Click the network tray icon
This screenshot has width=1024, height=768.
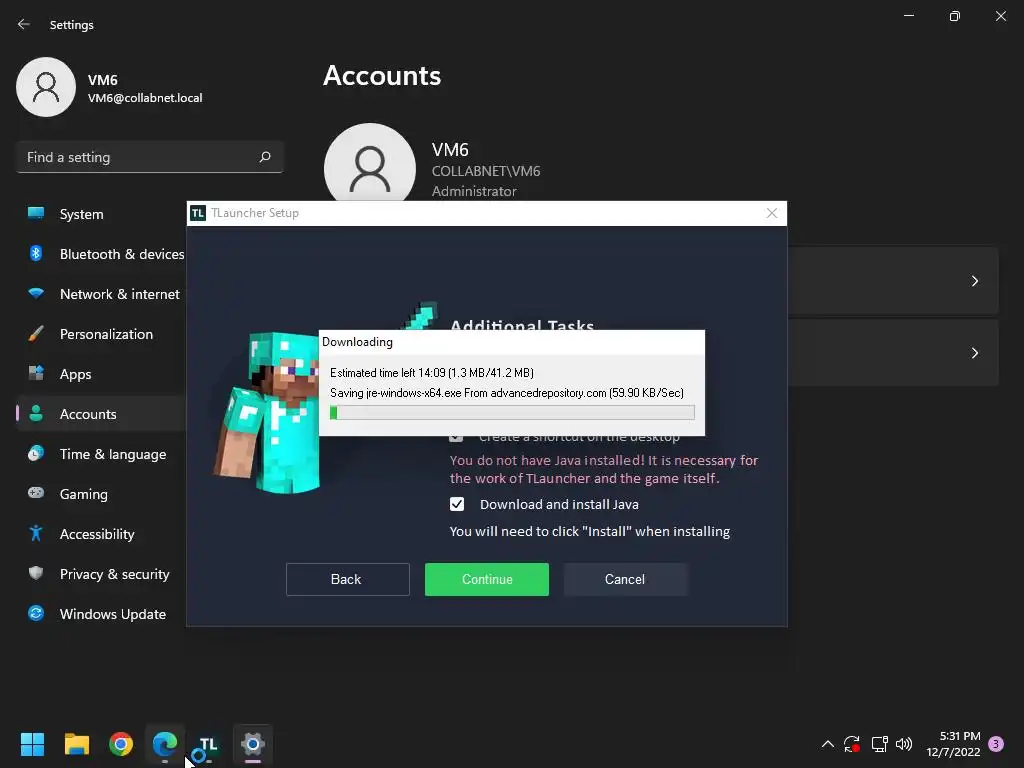879,744
